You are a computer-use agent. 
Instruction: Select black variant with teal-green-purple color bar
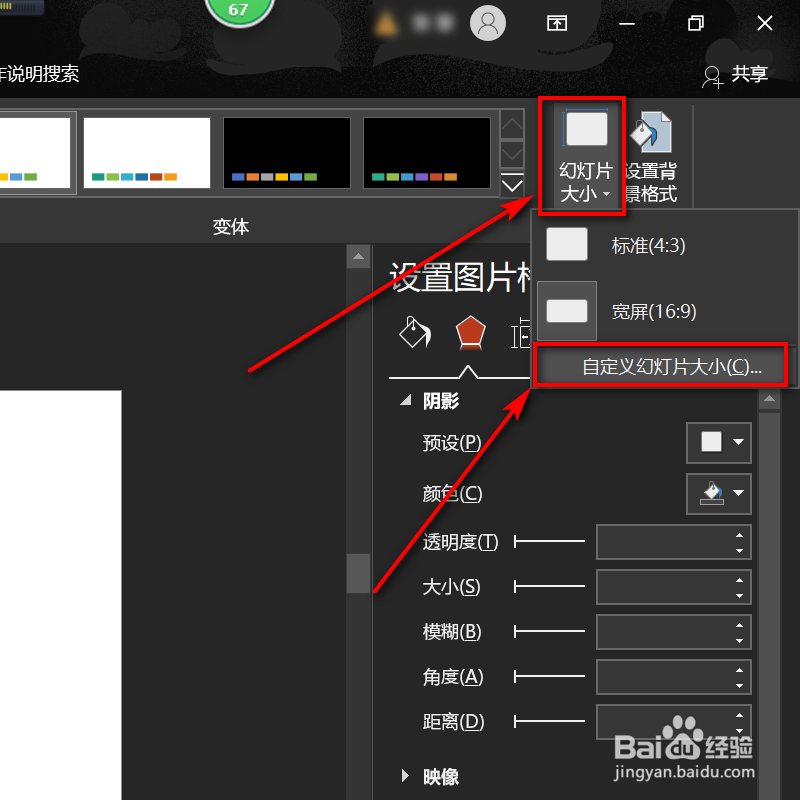click(427, 153)
